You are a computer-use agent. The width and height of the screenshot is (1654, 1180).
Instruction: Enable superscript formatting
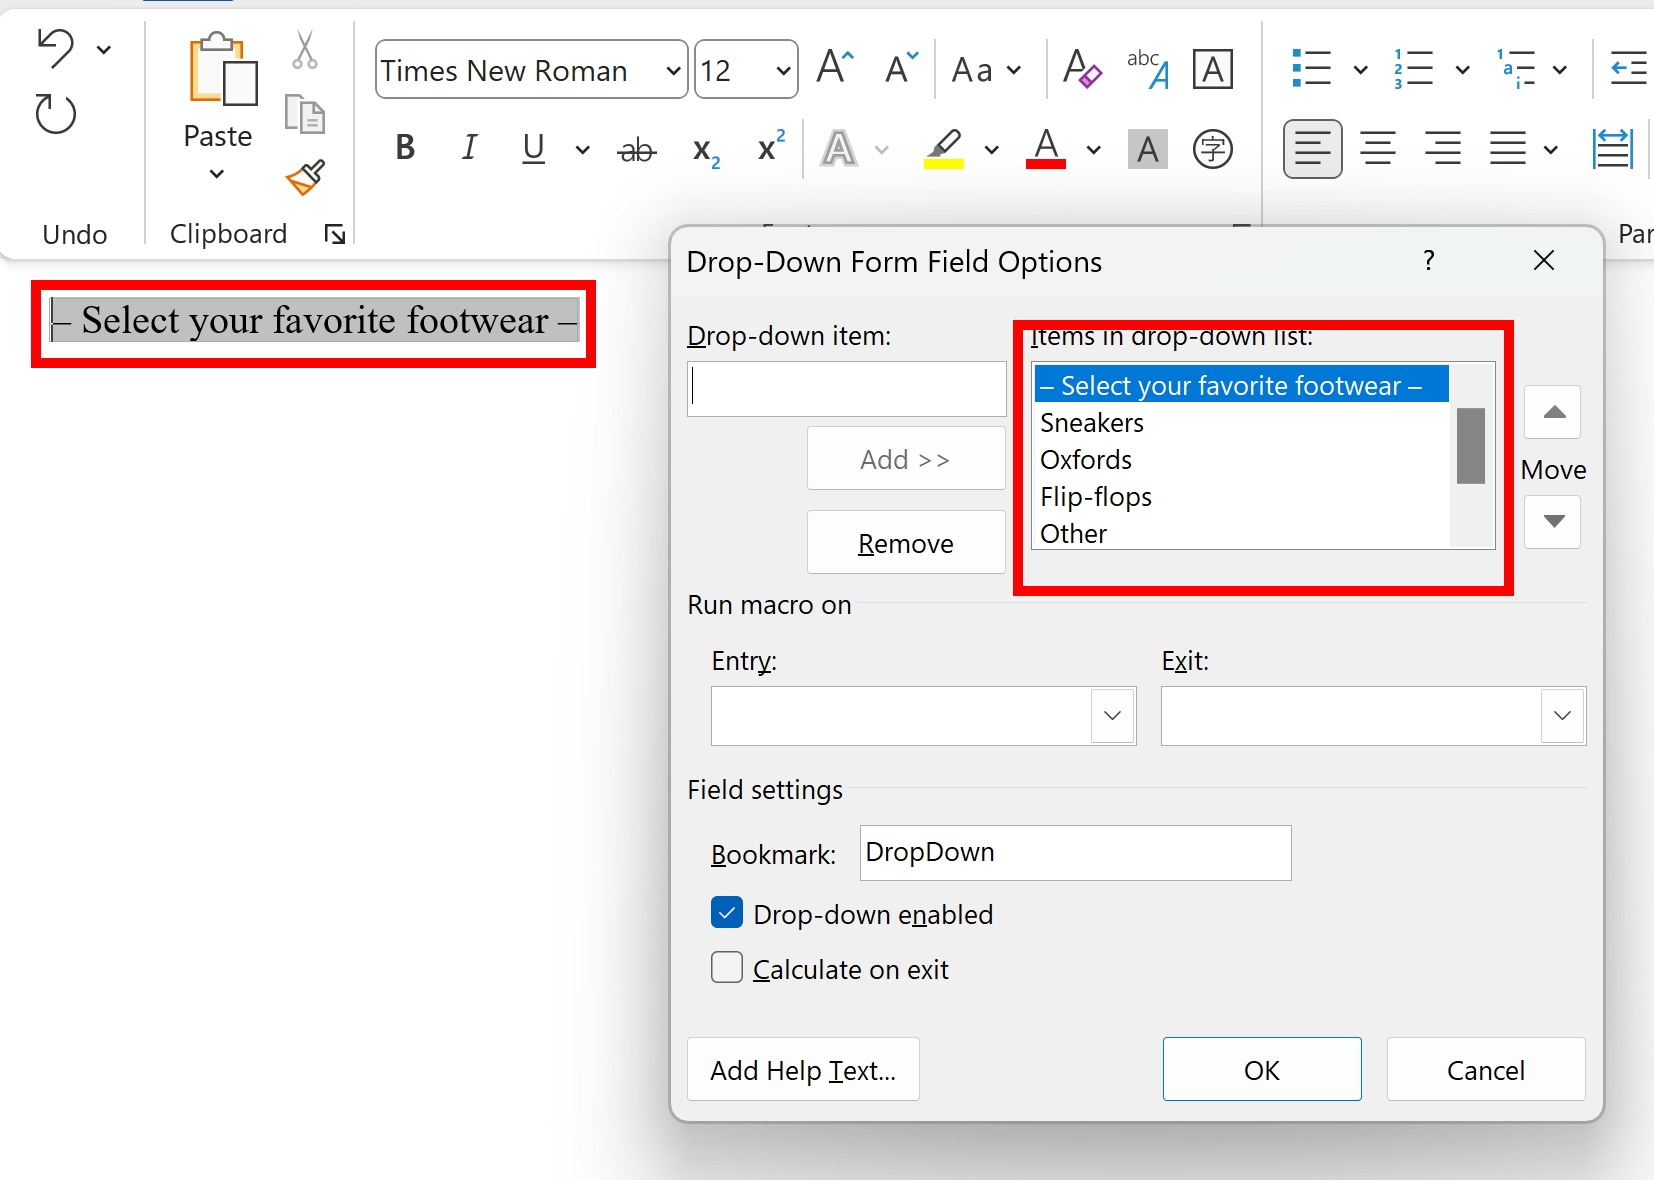pyautogui.click(x=768, y=148)
